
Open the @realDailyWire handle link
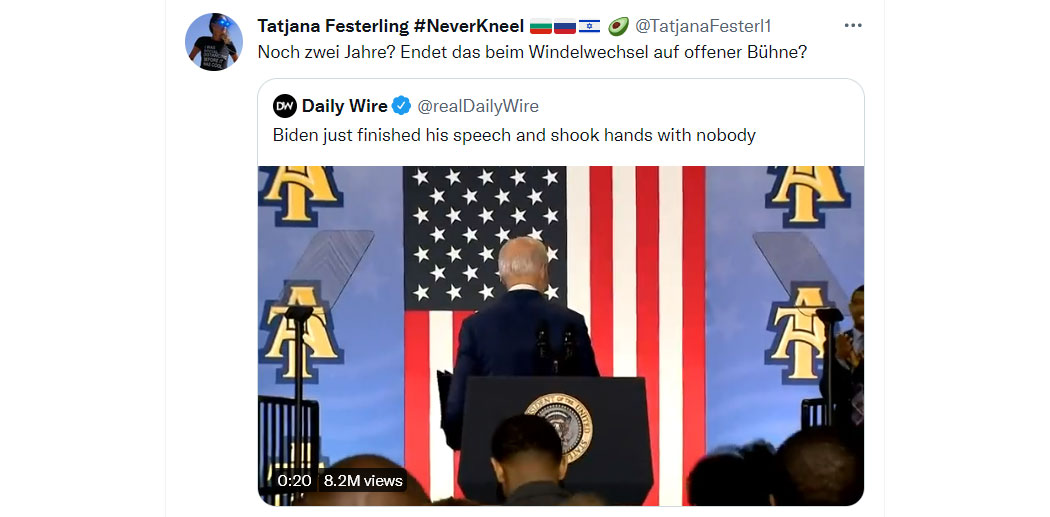(477, 106)
